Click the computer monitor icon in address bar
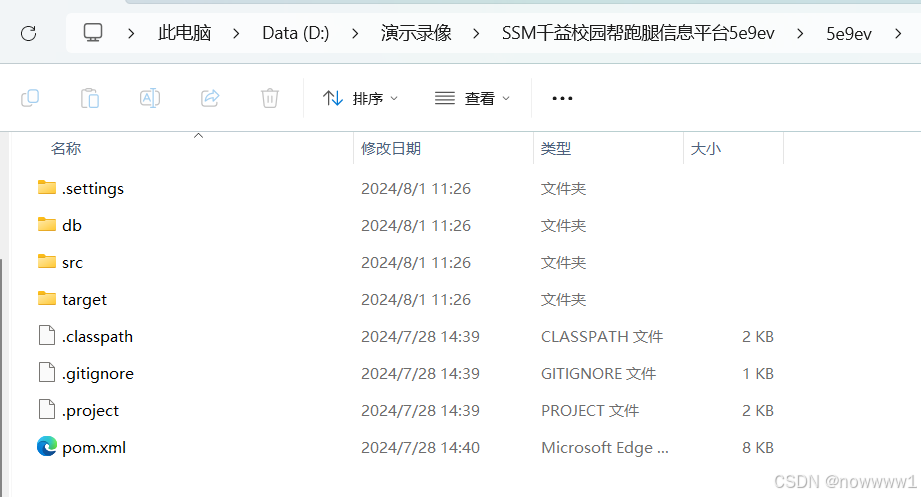Viewport: 921px width, 497px height. click(x=93, y=32)
